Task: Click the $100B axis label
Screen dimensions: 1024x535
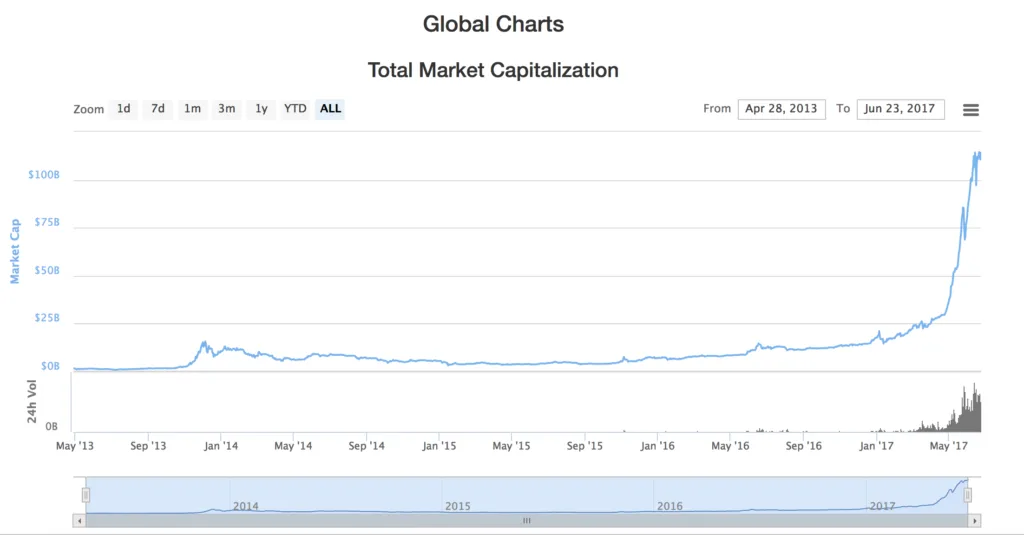Action: point(44,174)
